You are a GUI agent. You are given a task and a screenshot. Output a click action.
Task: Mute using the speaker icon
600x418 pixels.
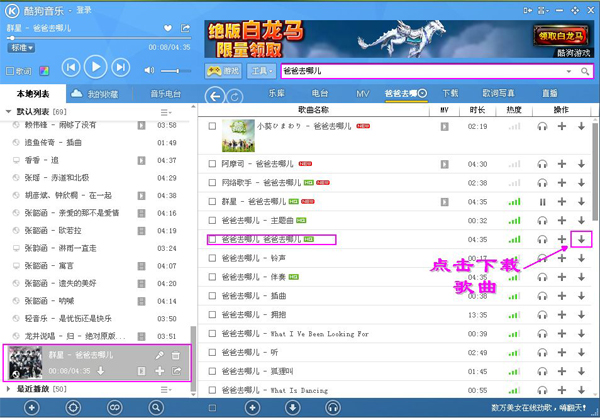point(149,70)
